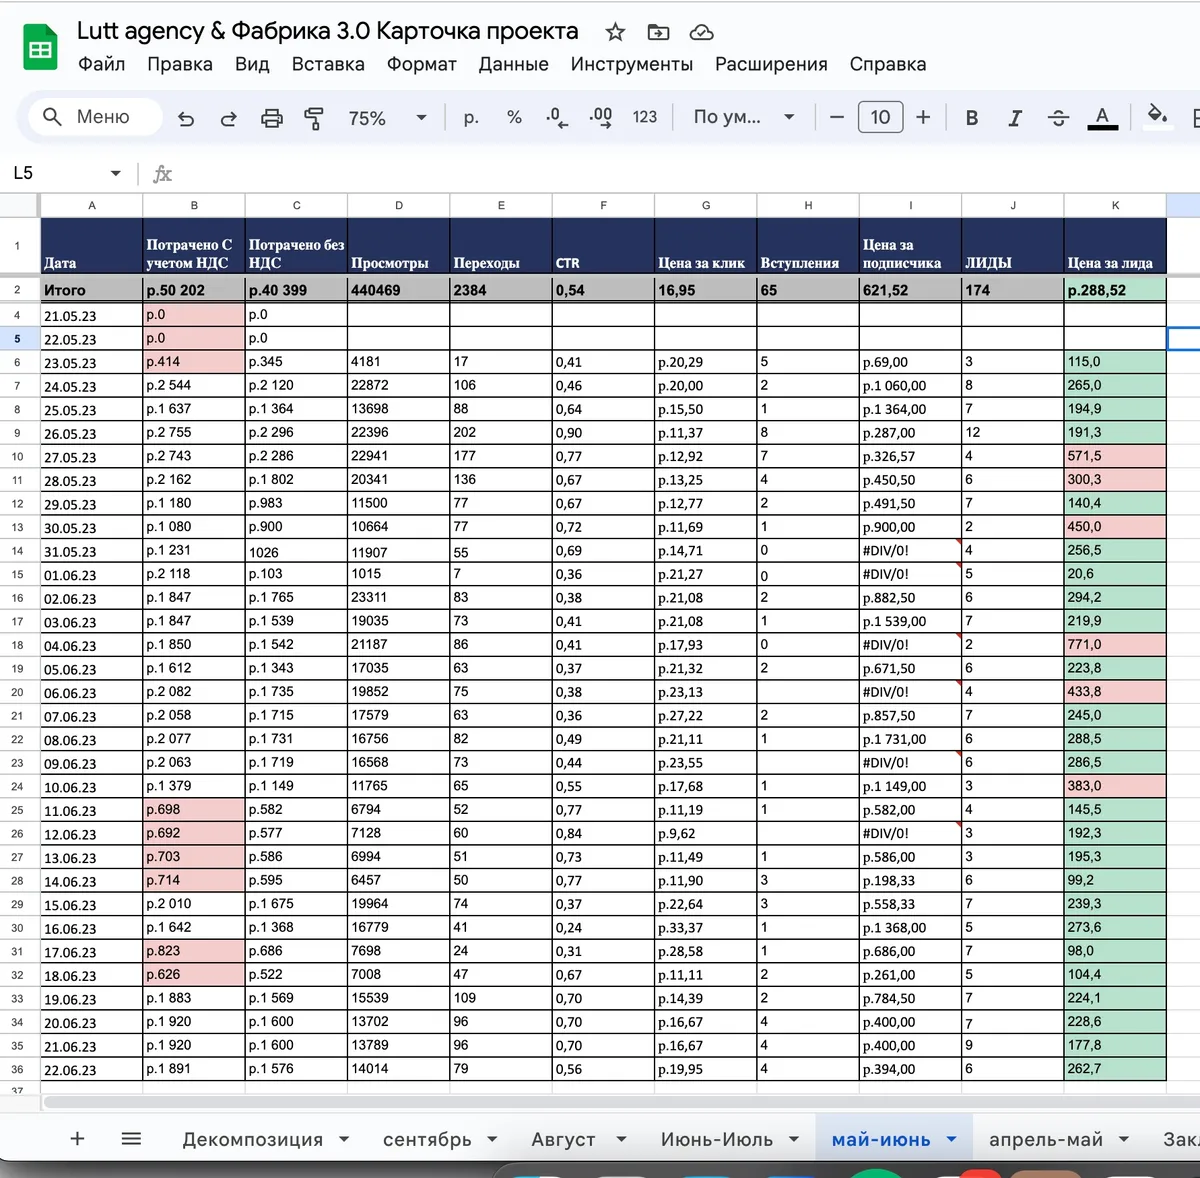Click the redo arrow icon
Viewport: 1200px width, 1178px height.
tap(229, 118)
